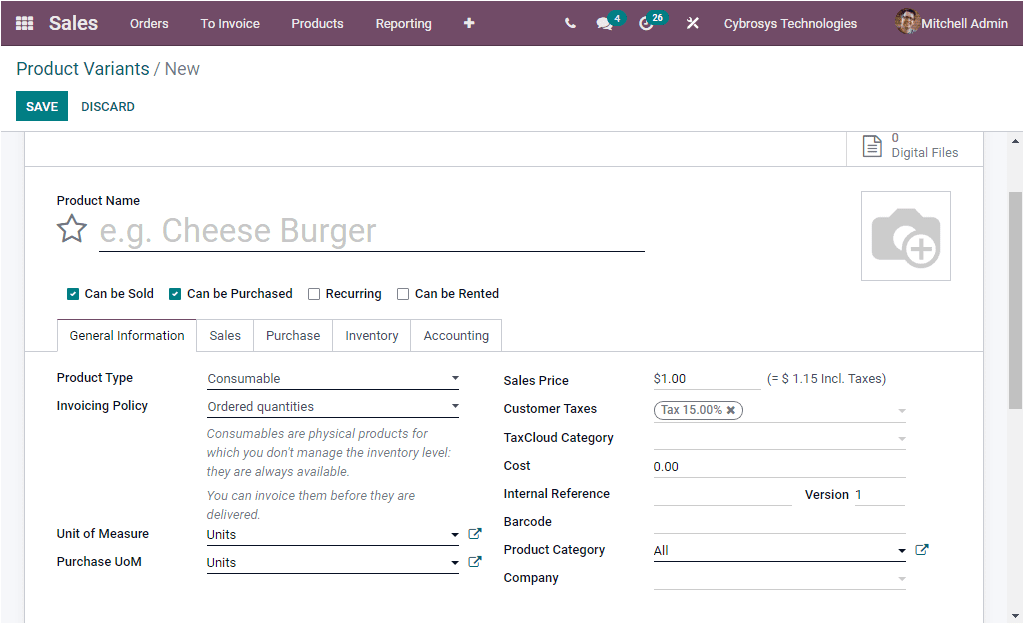Open the Product Type dropdown
Viewport: 1024px width, 624px height.
pyautogui.click(x=455, y=378)
